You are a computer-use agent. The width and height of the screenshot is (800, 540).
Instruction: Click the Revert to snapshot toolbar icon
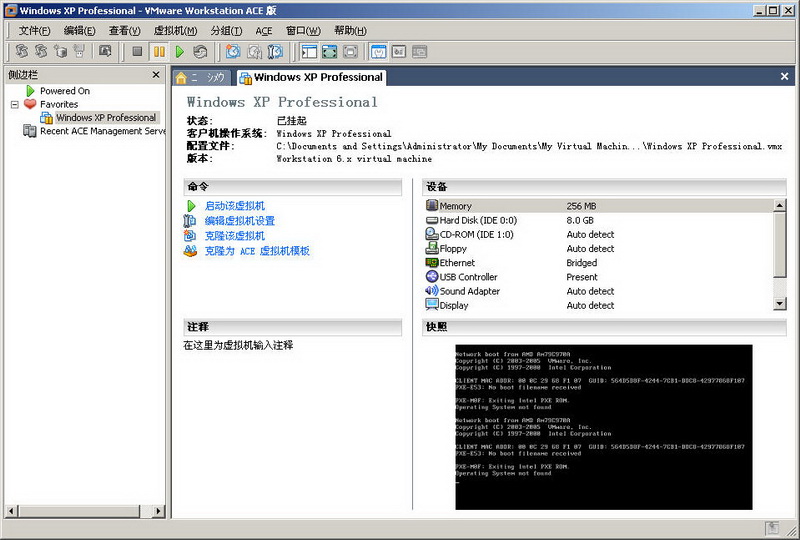click(x=254, y=52)
